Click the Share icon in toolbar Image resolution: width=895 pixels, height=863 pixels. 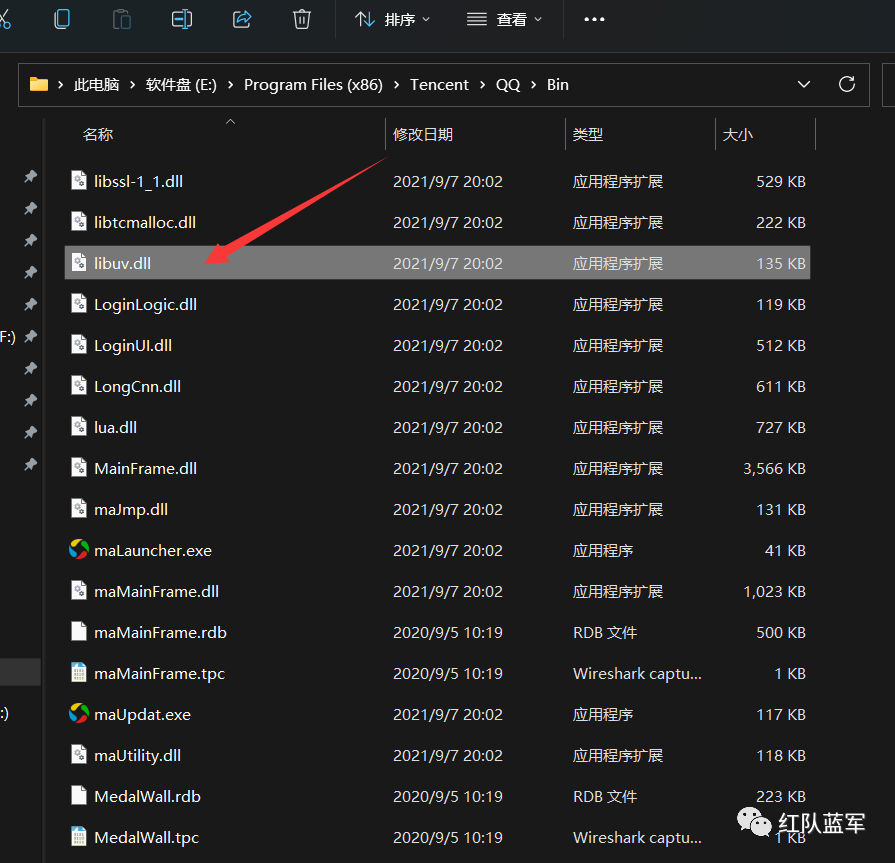(x=242, y=19)
